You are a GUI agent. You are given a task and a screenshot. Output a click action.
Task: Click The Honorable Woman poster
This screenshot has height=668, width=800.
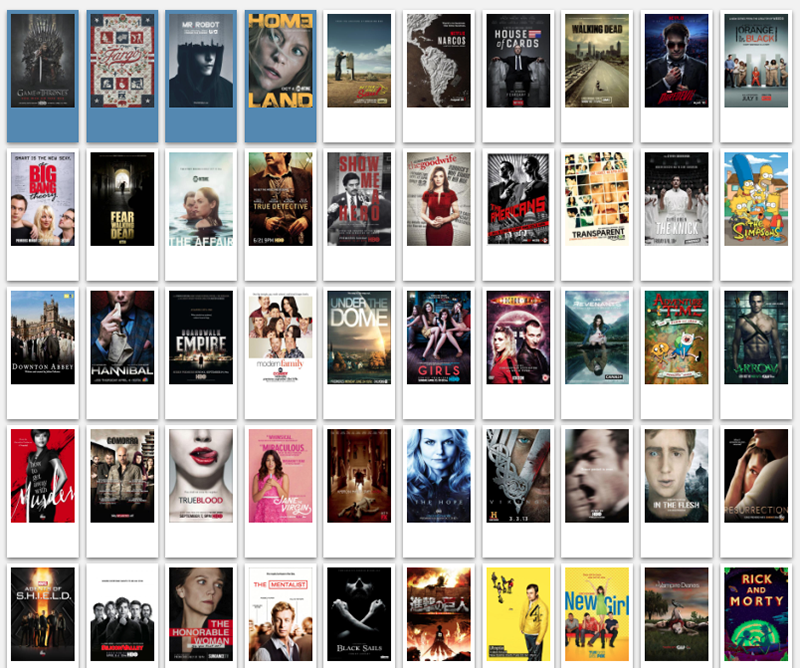click(201, 614)
